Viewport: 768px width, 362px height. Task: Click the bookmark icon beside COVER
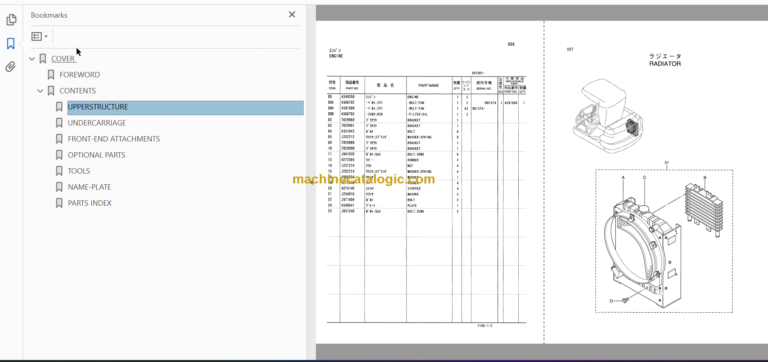pos(43,59)
